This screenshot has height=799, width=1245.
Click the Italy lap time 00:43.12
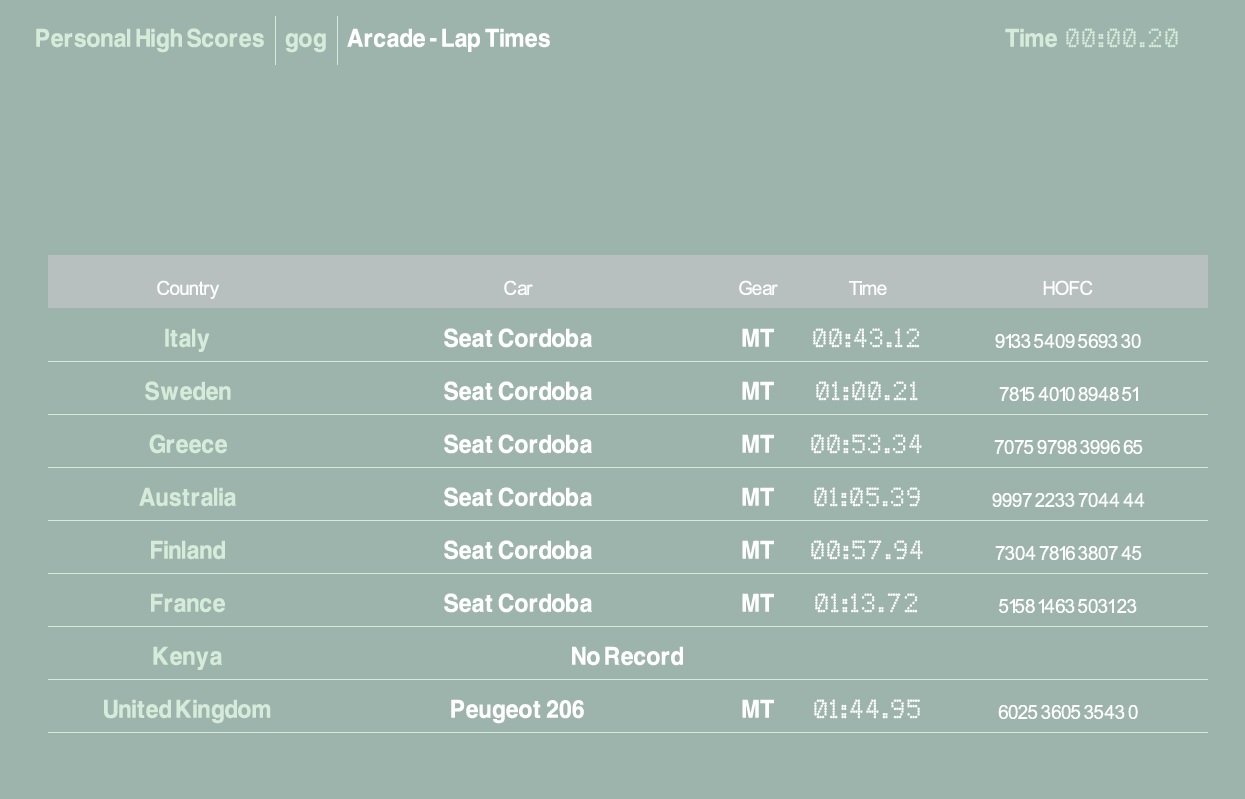point(866,339)
